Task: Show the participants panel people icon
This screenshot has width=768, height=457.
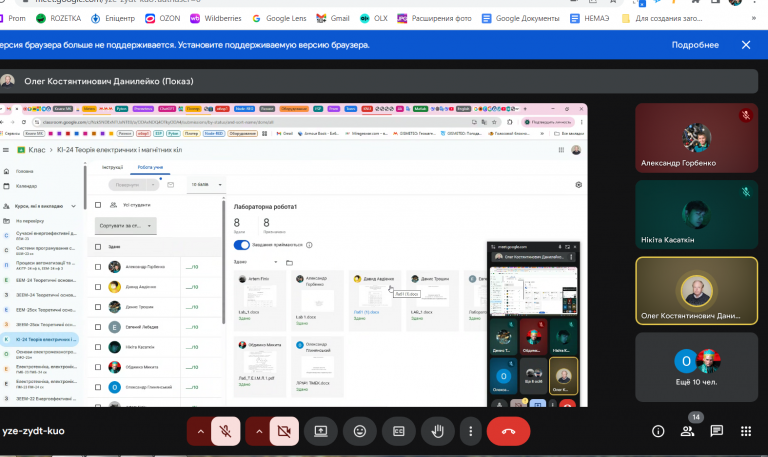Action: pyautogui.click(x=687, y=431)
